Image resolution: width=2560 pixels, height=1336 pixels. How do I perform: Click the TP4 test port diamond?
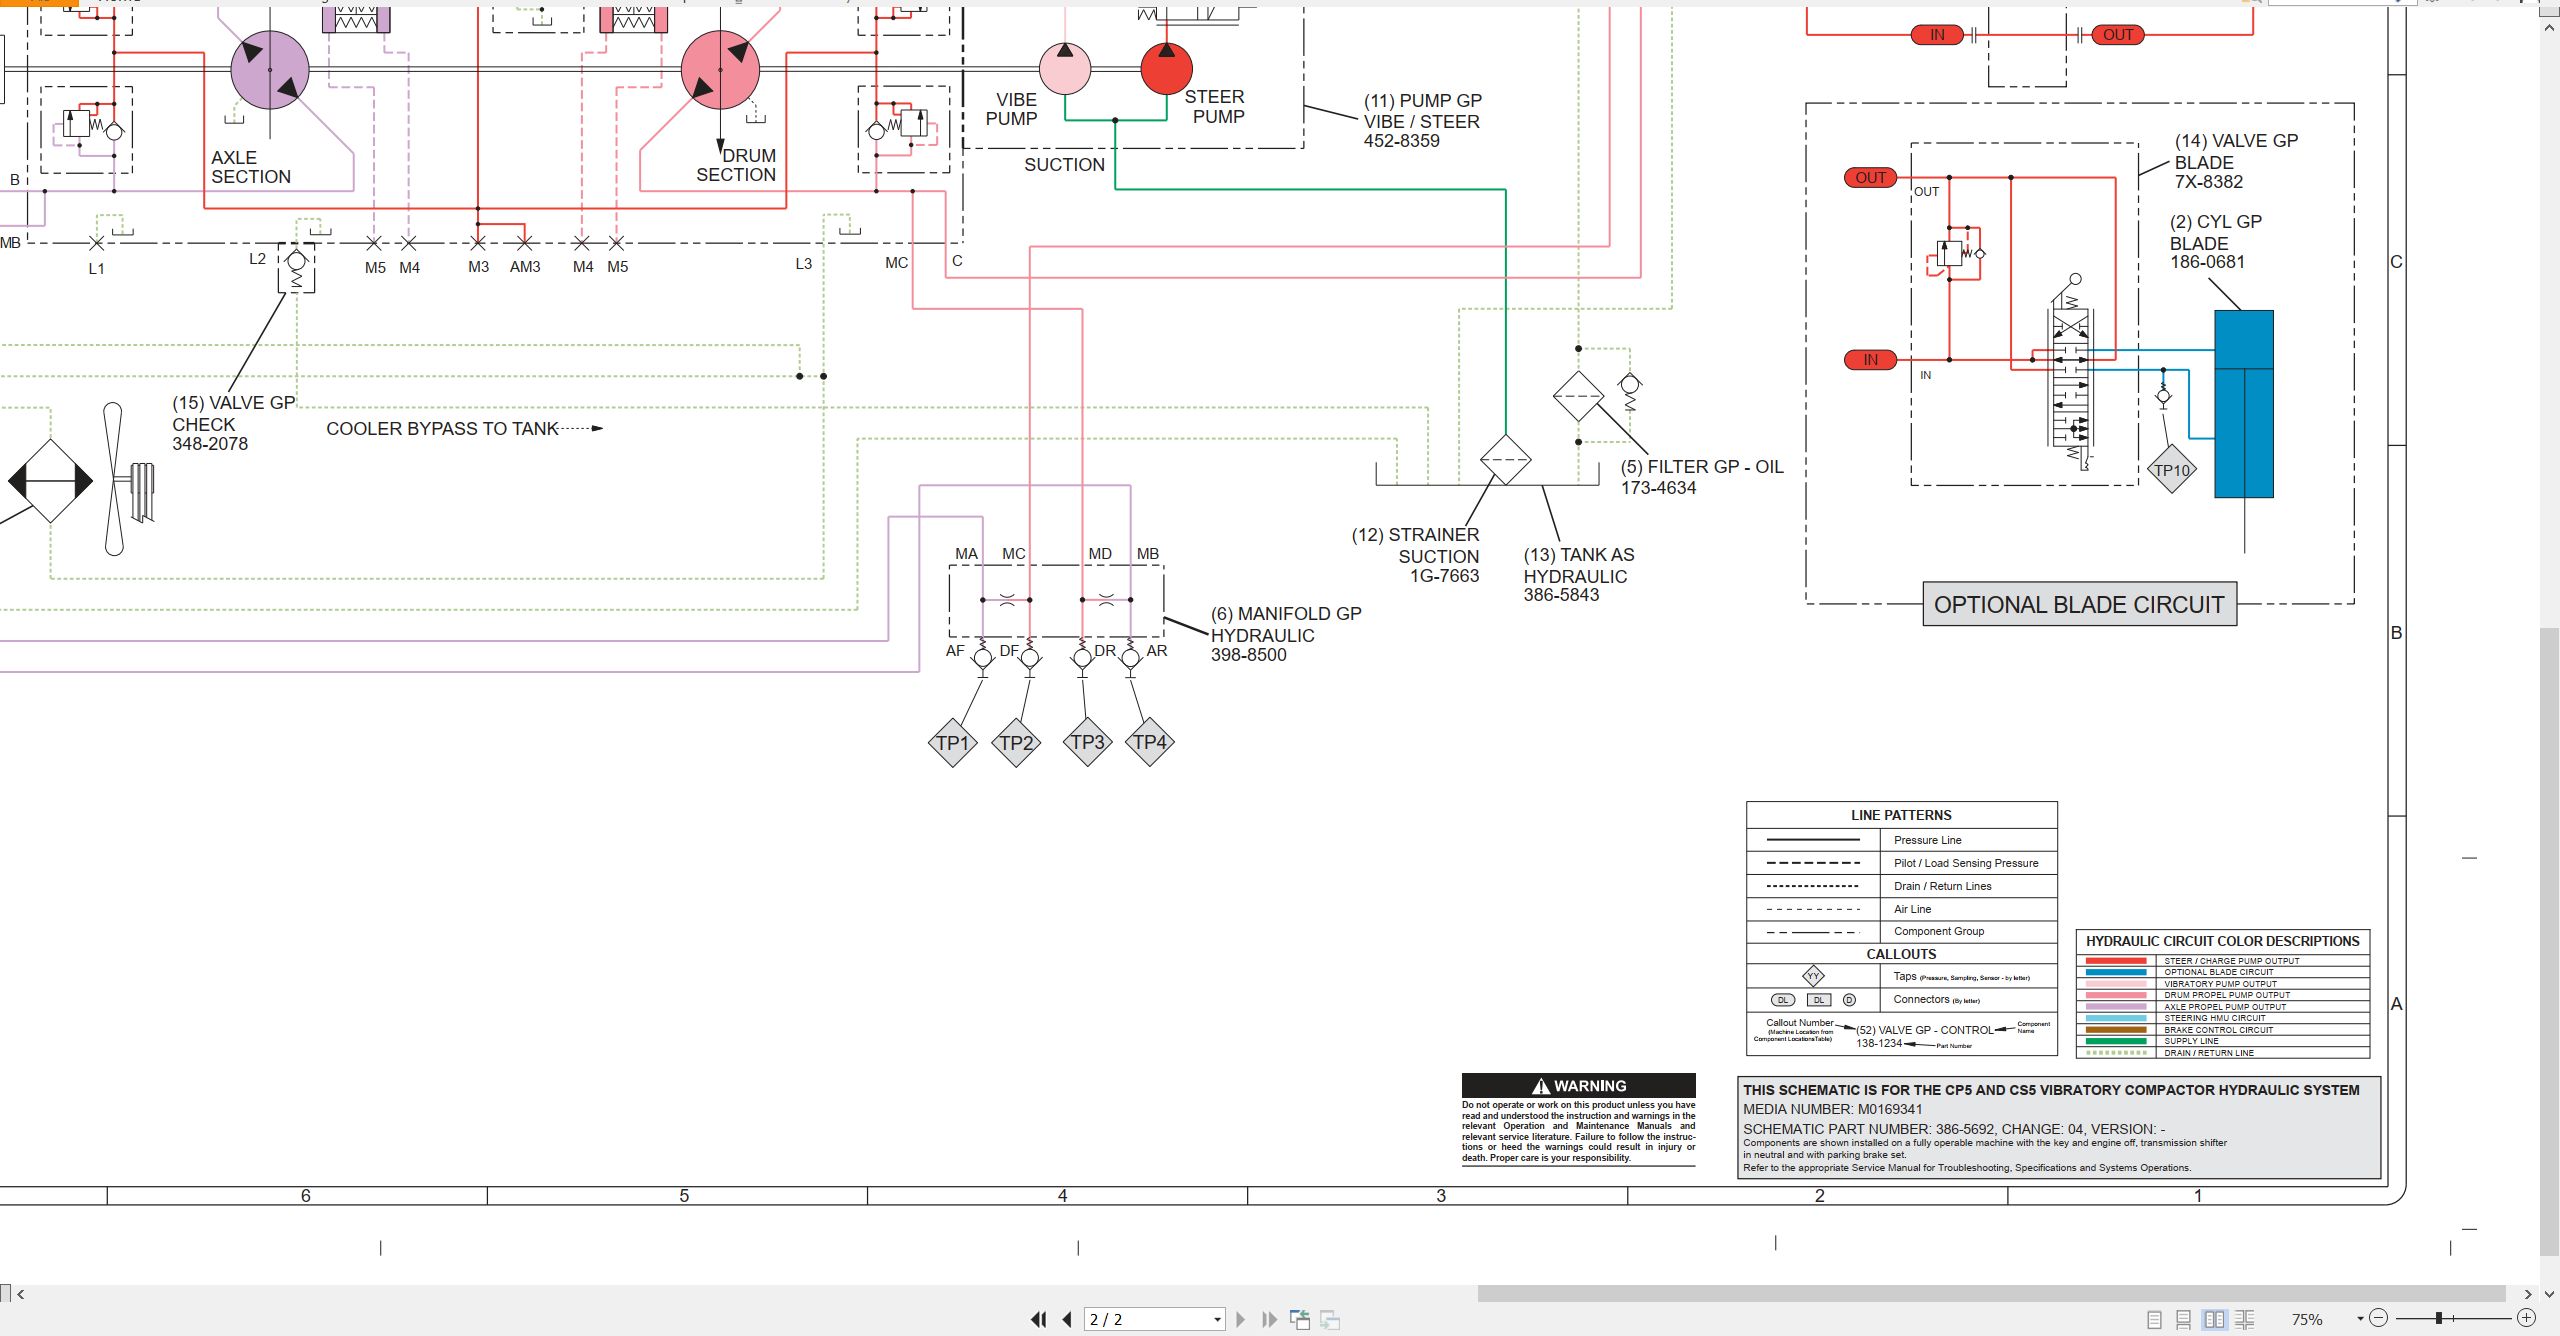[x=1150, y=742]
